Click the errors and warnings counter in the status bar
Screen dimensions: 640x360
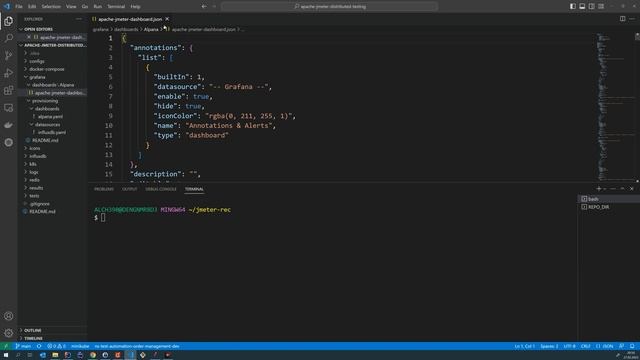[x=56, y=346]
